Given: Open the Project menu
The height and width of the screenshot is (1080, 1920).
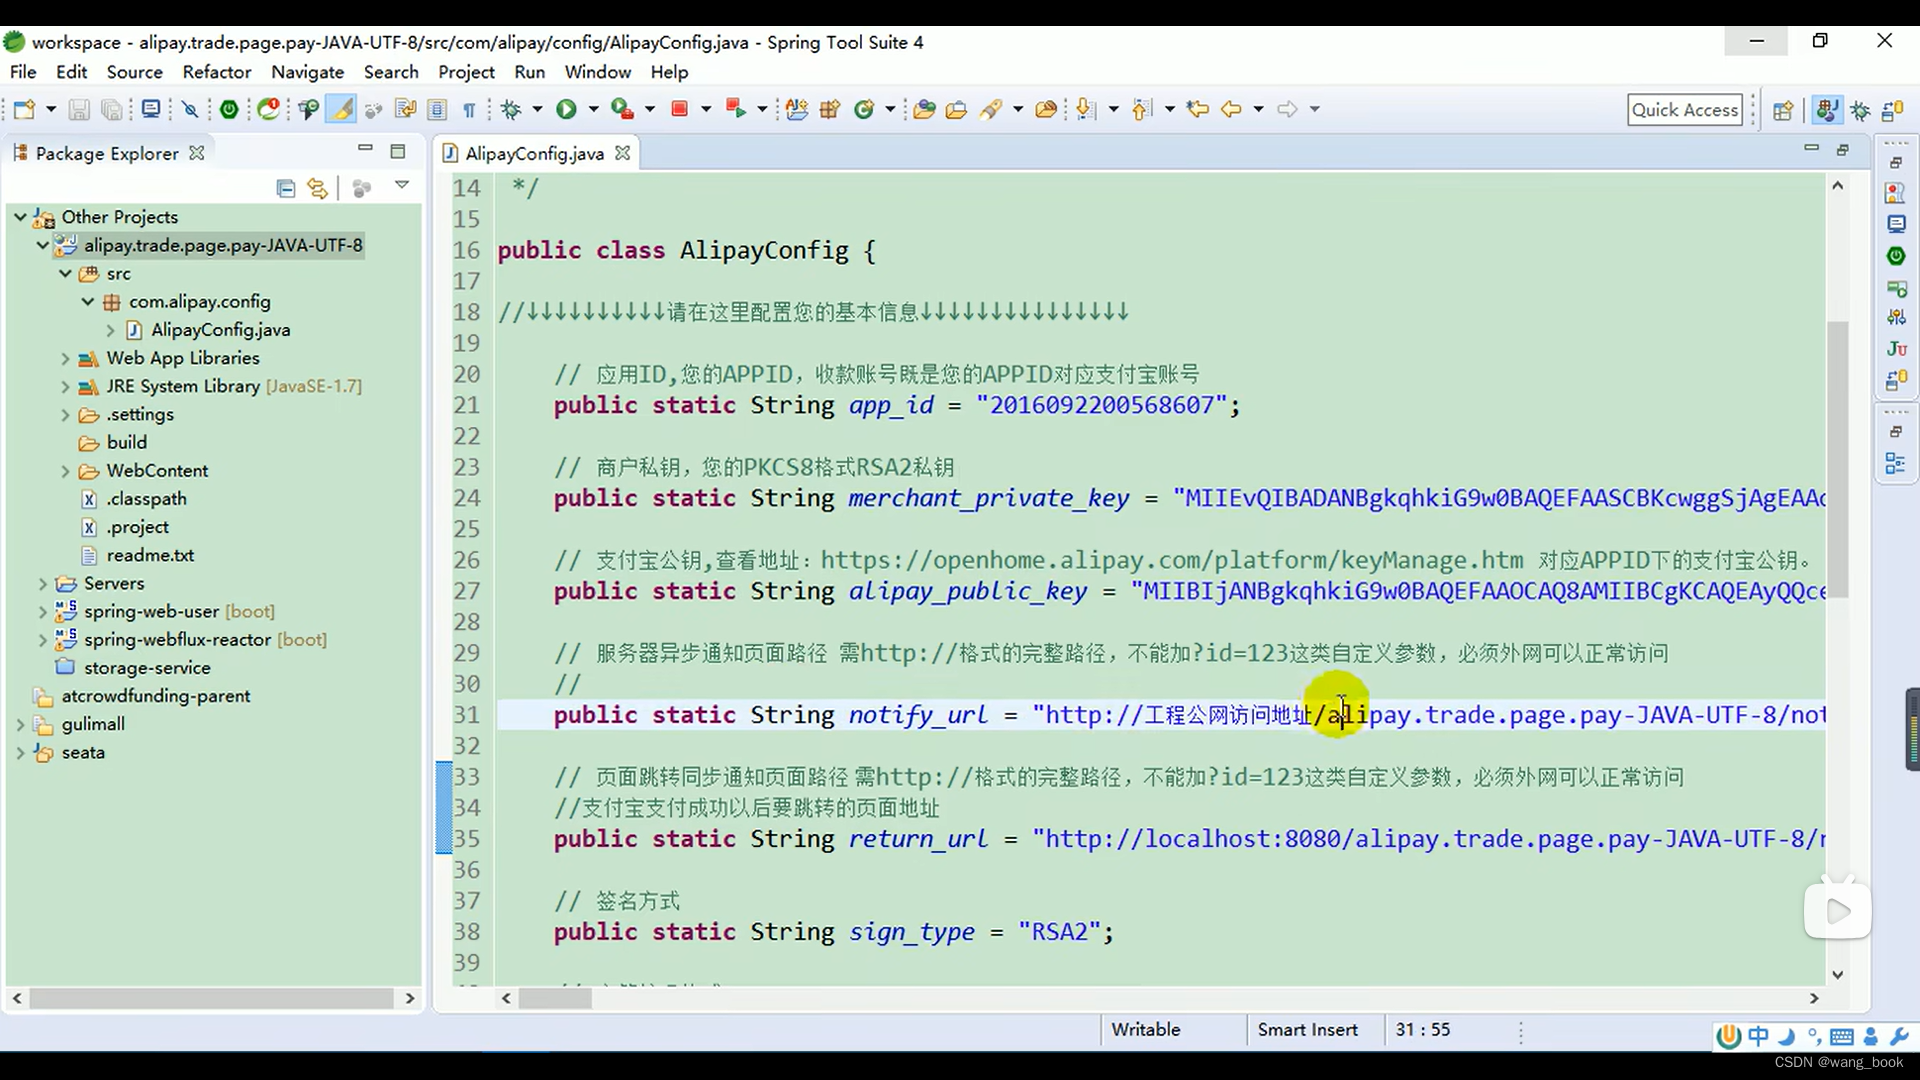Looking at the screenshot, I should click(466, 72).
